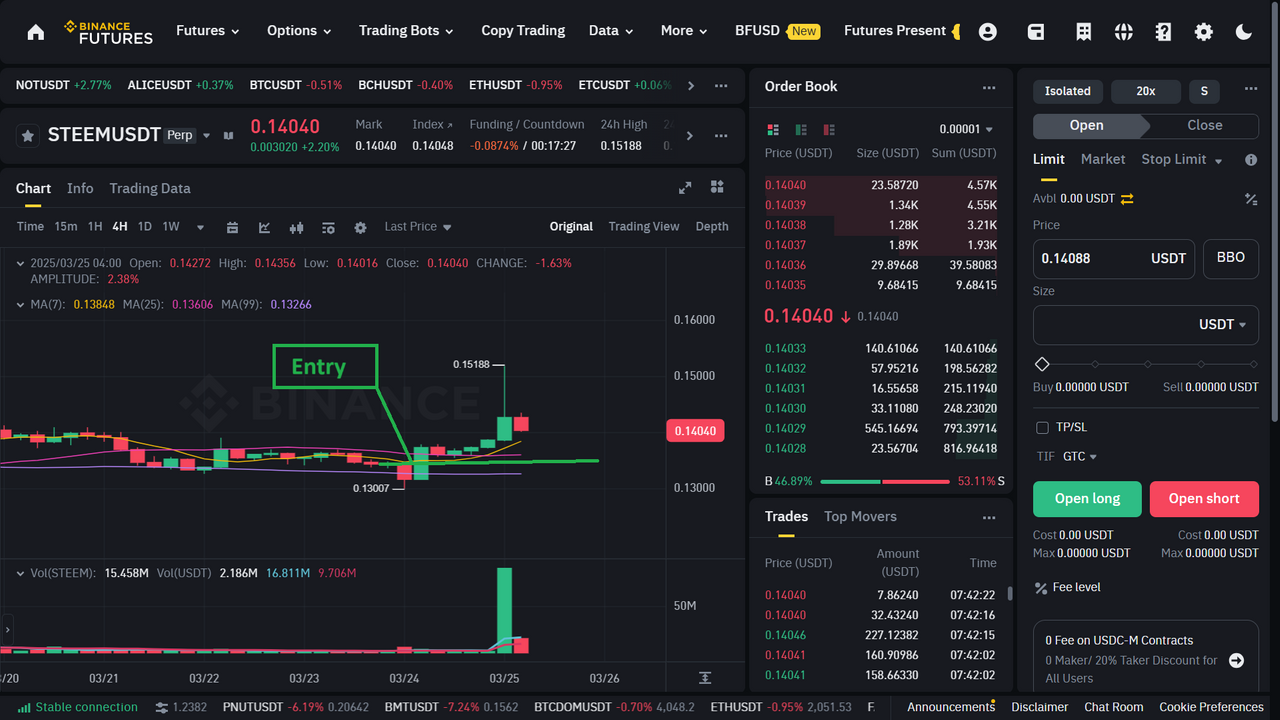Viewport: 1280px width, 720px height.
Task: Open the settings gear in top header
Action: pos(1204,32)
